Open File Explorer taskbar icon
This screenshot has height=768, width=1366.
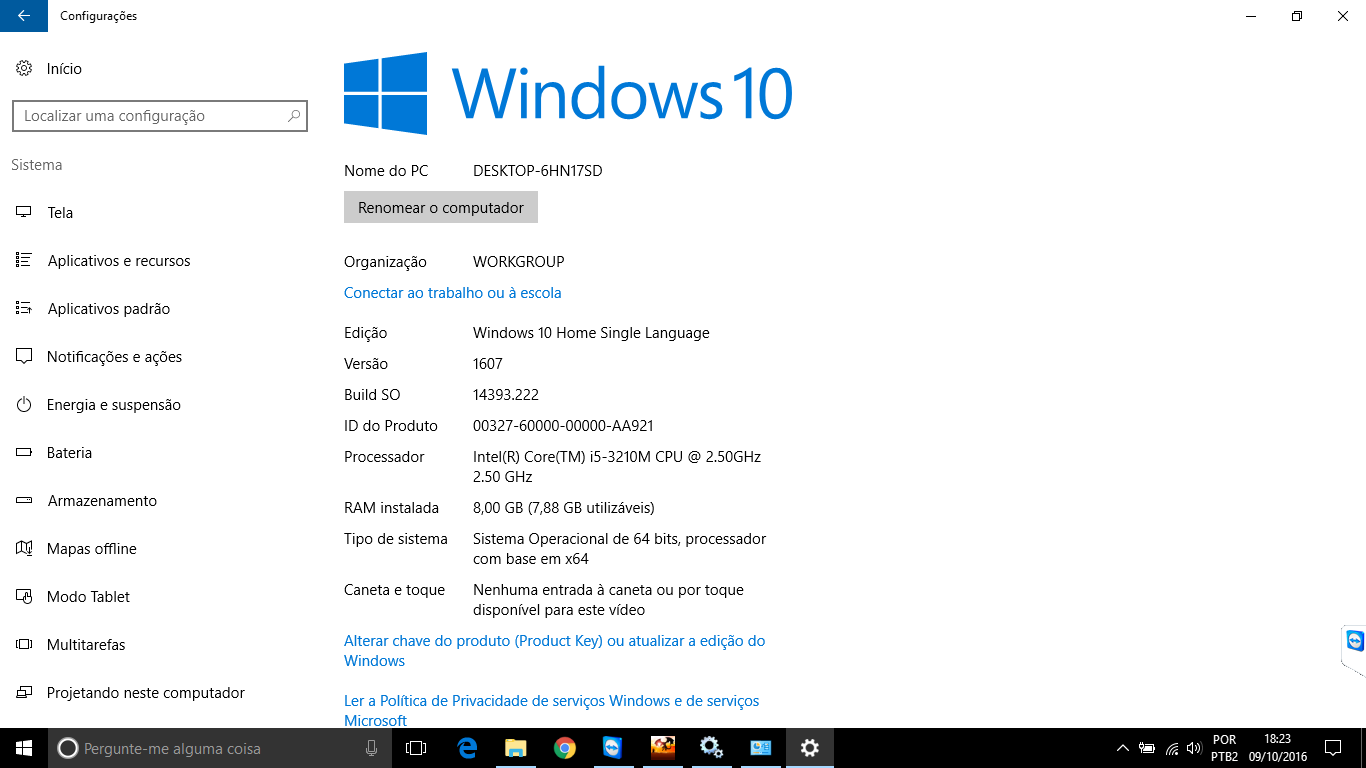(516, 748)
